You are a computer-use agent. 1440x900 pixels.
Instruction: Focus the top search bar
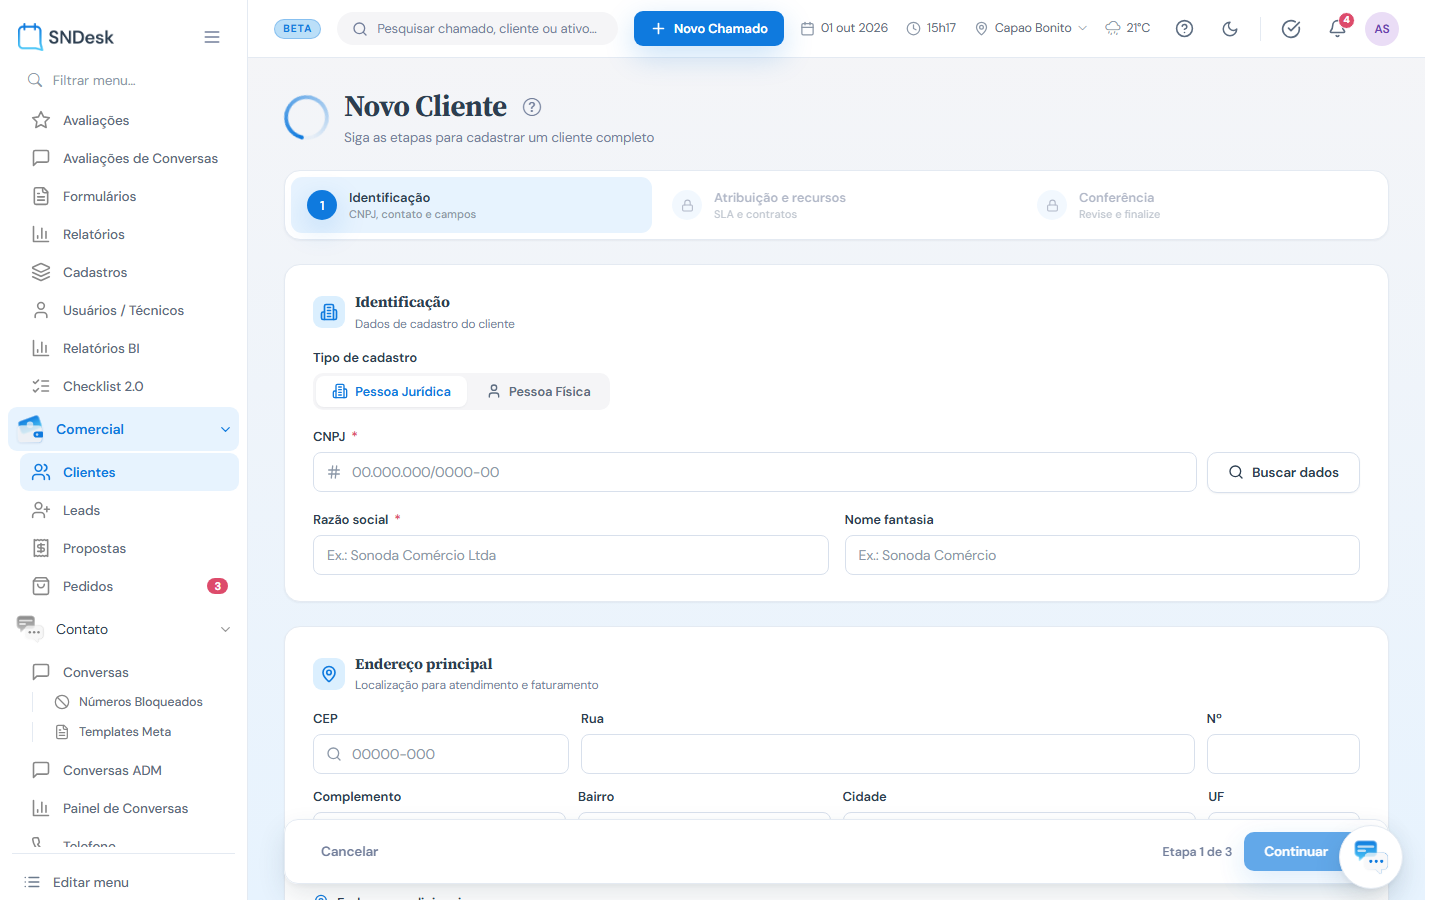[x=478, y=29]
